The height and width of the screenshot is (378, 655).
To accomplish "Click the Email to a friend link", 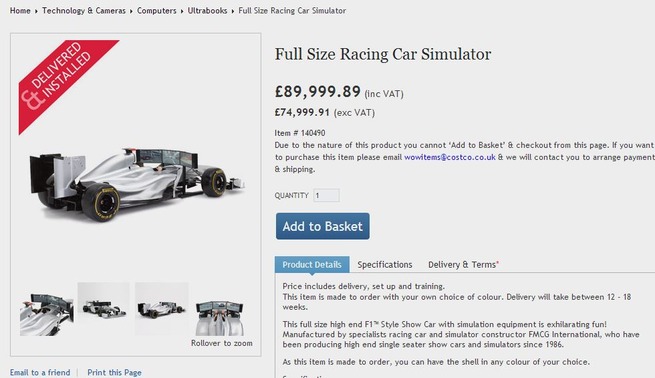I will [x=40, y=372].
